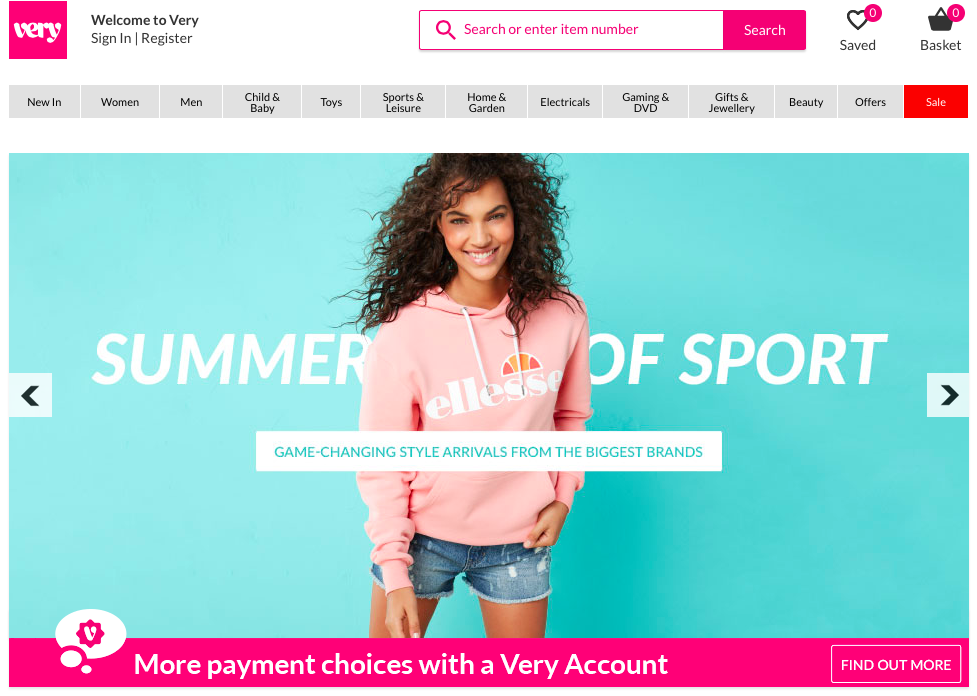Click into the search item number field
977x696 pixels.
tap(571, 30)
